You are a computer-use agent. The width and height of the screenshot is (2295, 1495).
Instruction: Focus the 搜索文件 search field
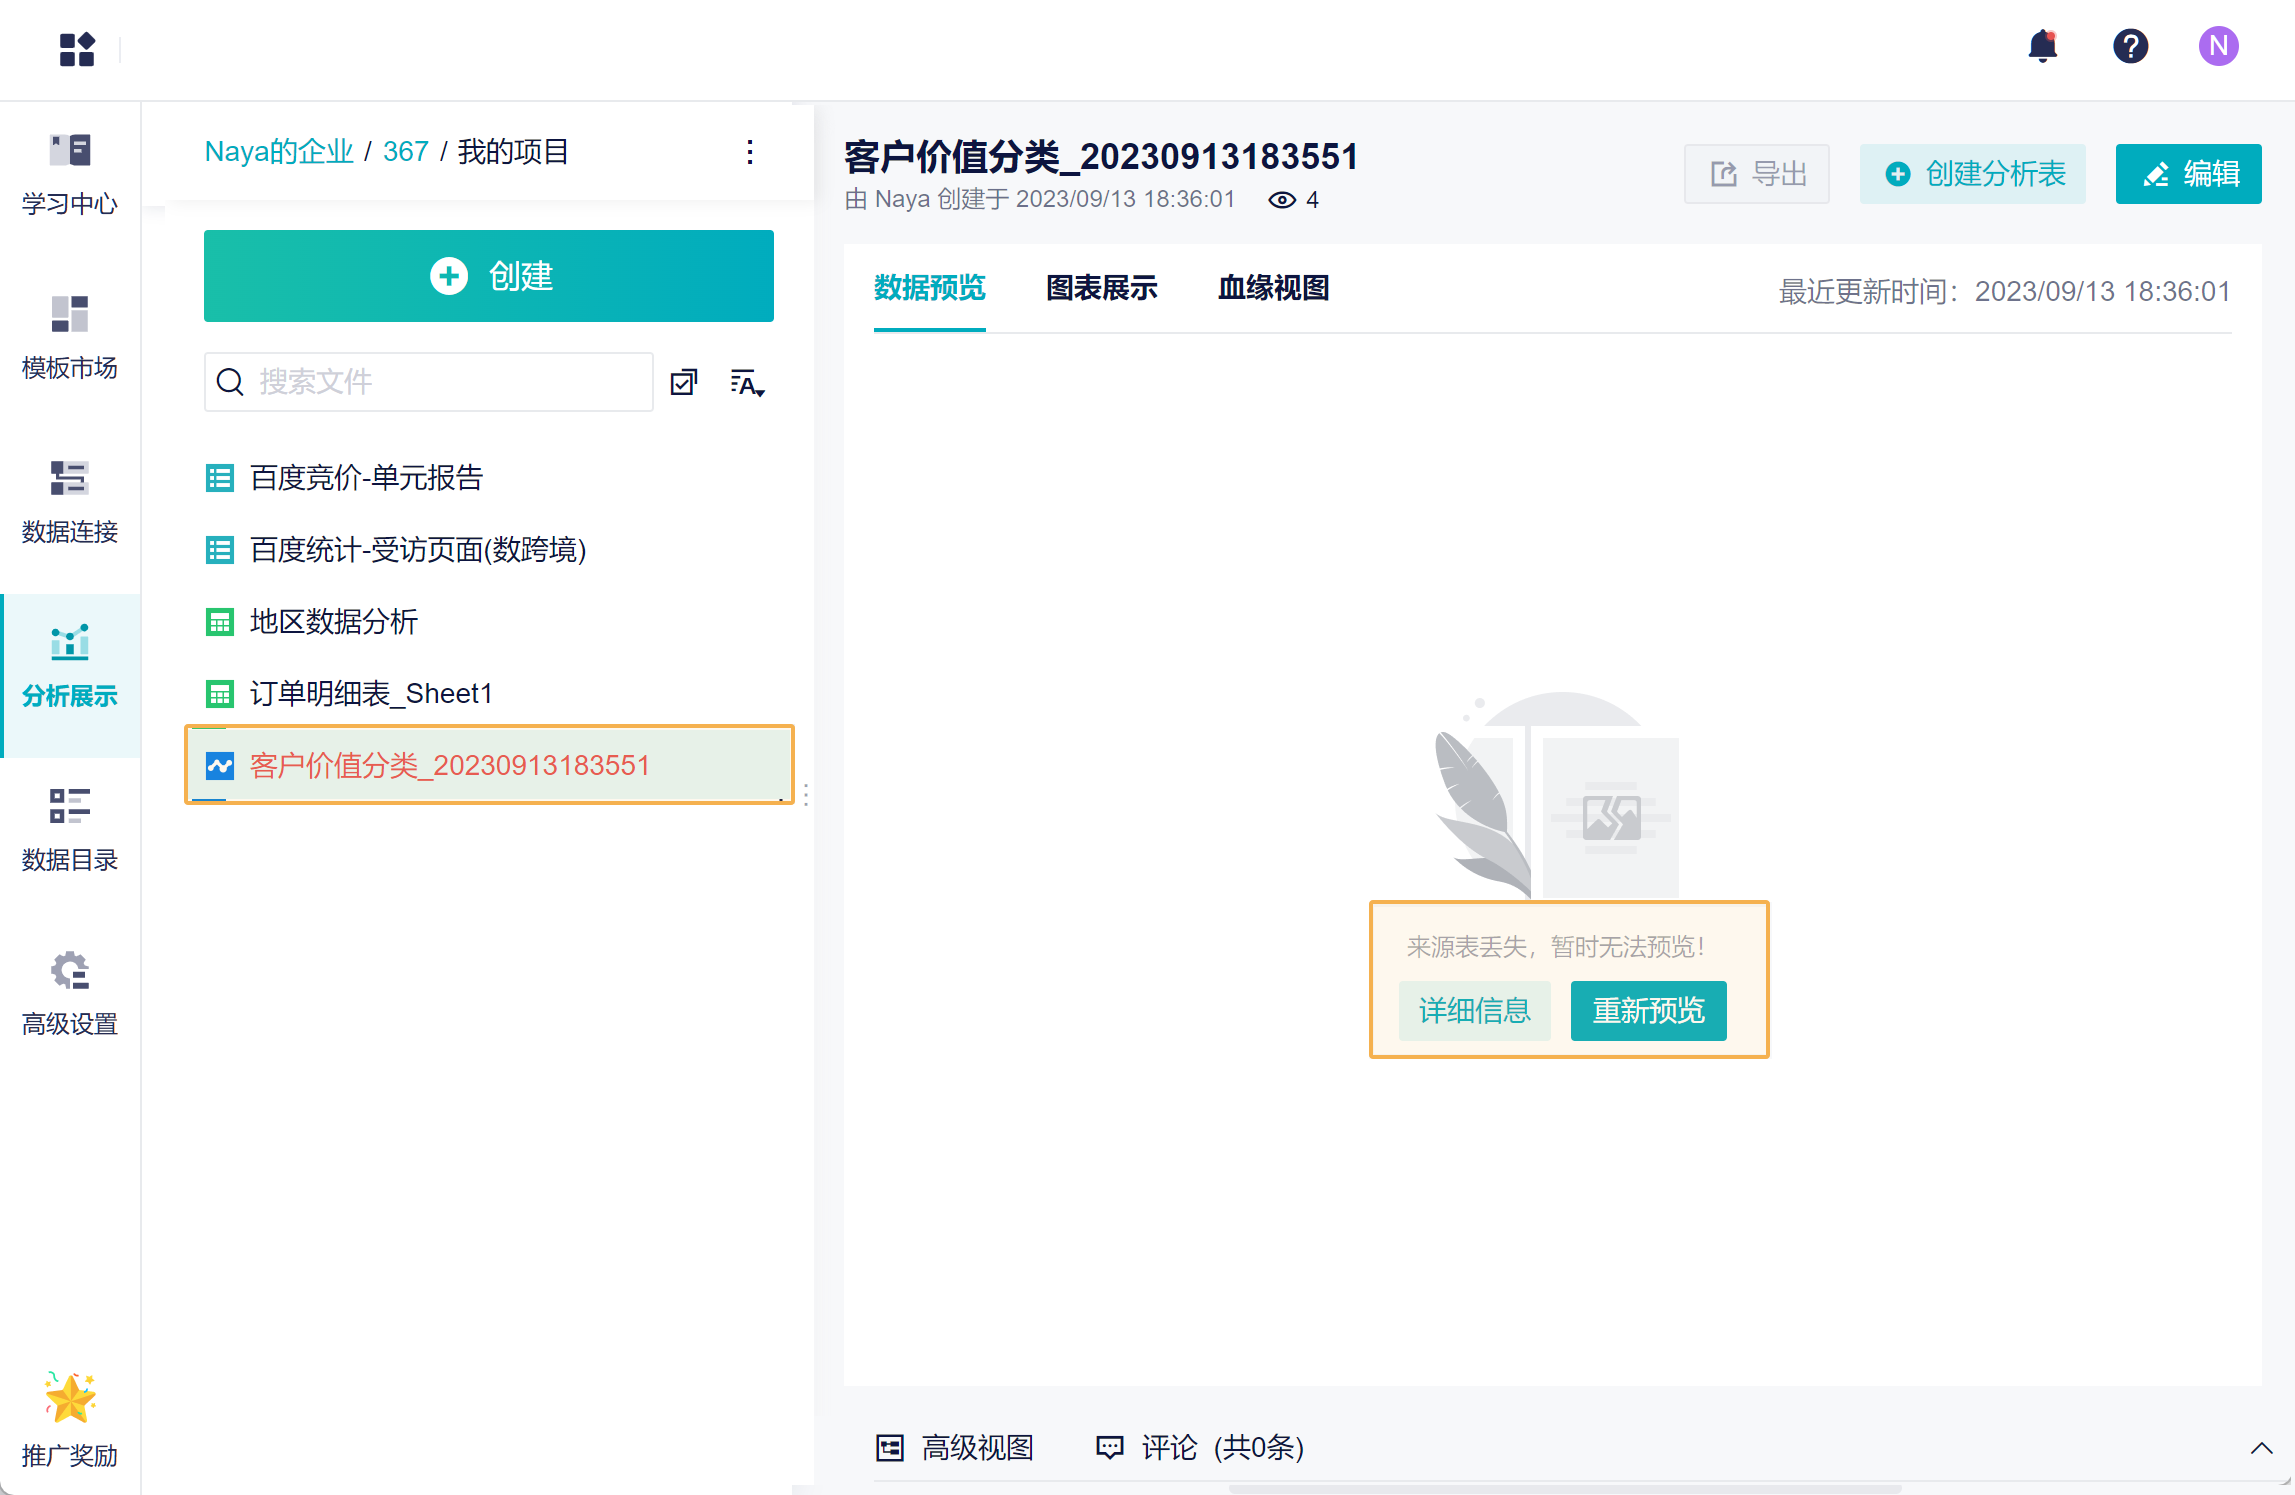click(x=429, y=382)
